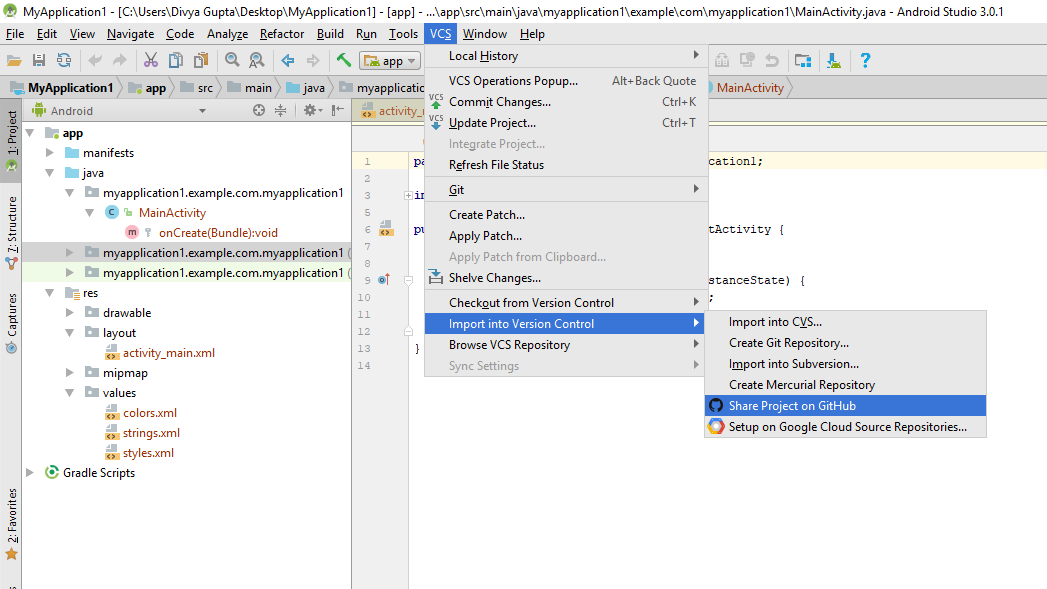The image size is (1047, 589).
Task: Click the blue Back navigation arrow
Action: [x=288, y=61]
